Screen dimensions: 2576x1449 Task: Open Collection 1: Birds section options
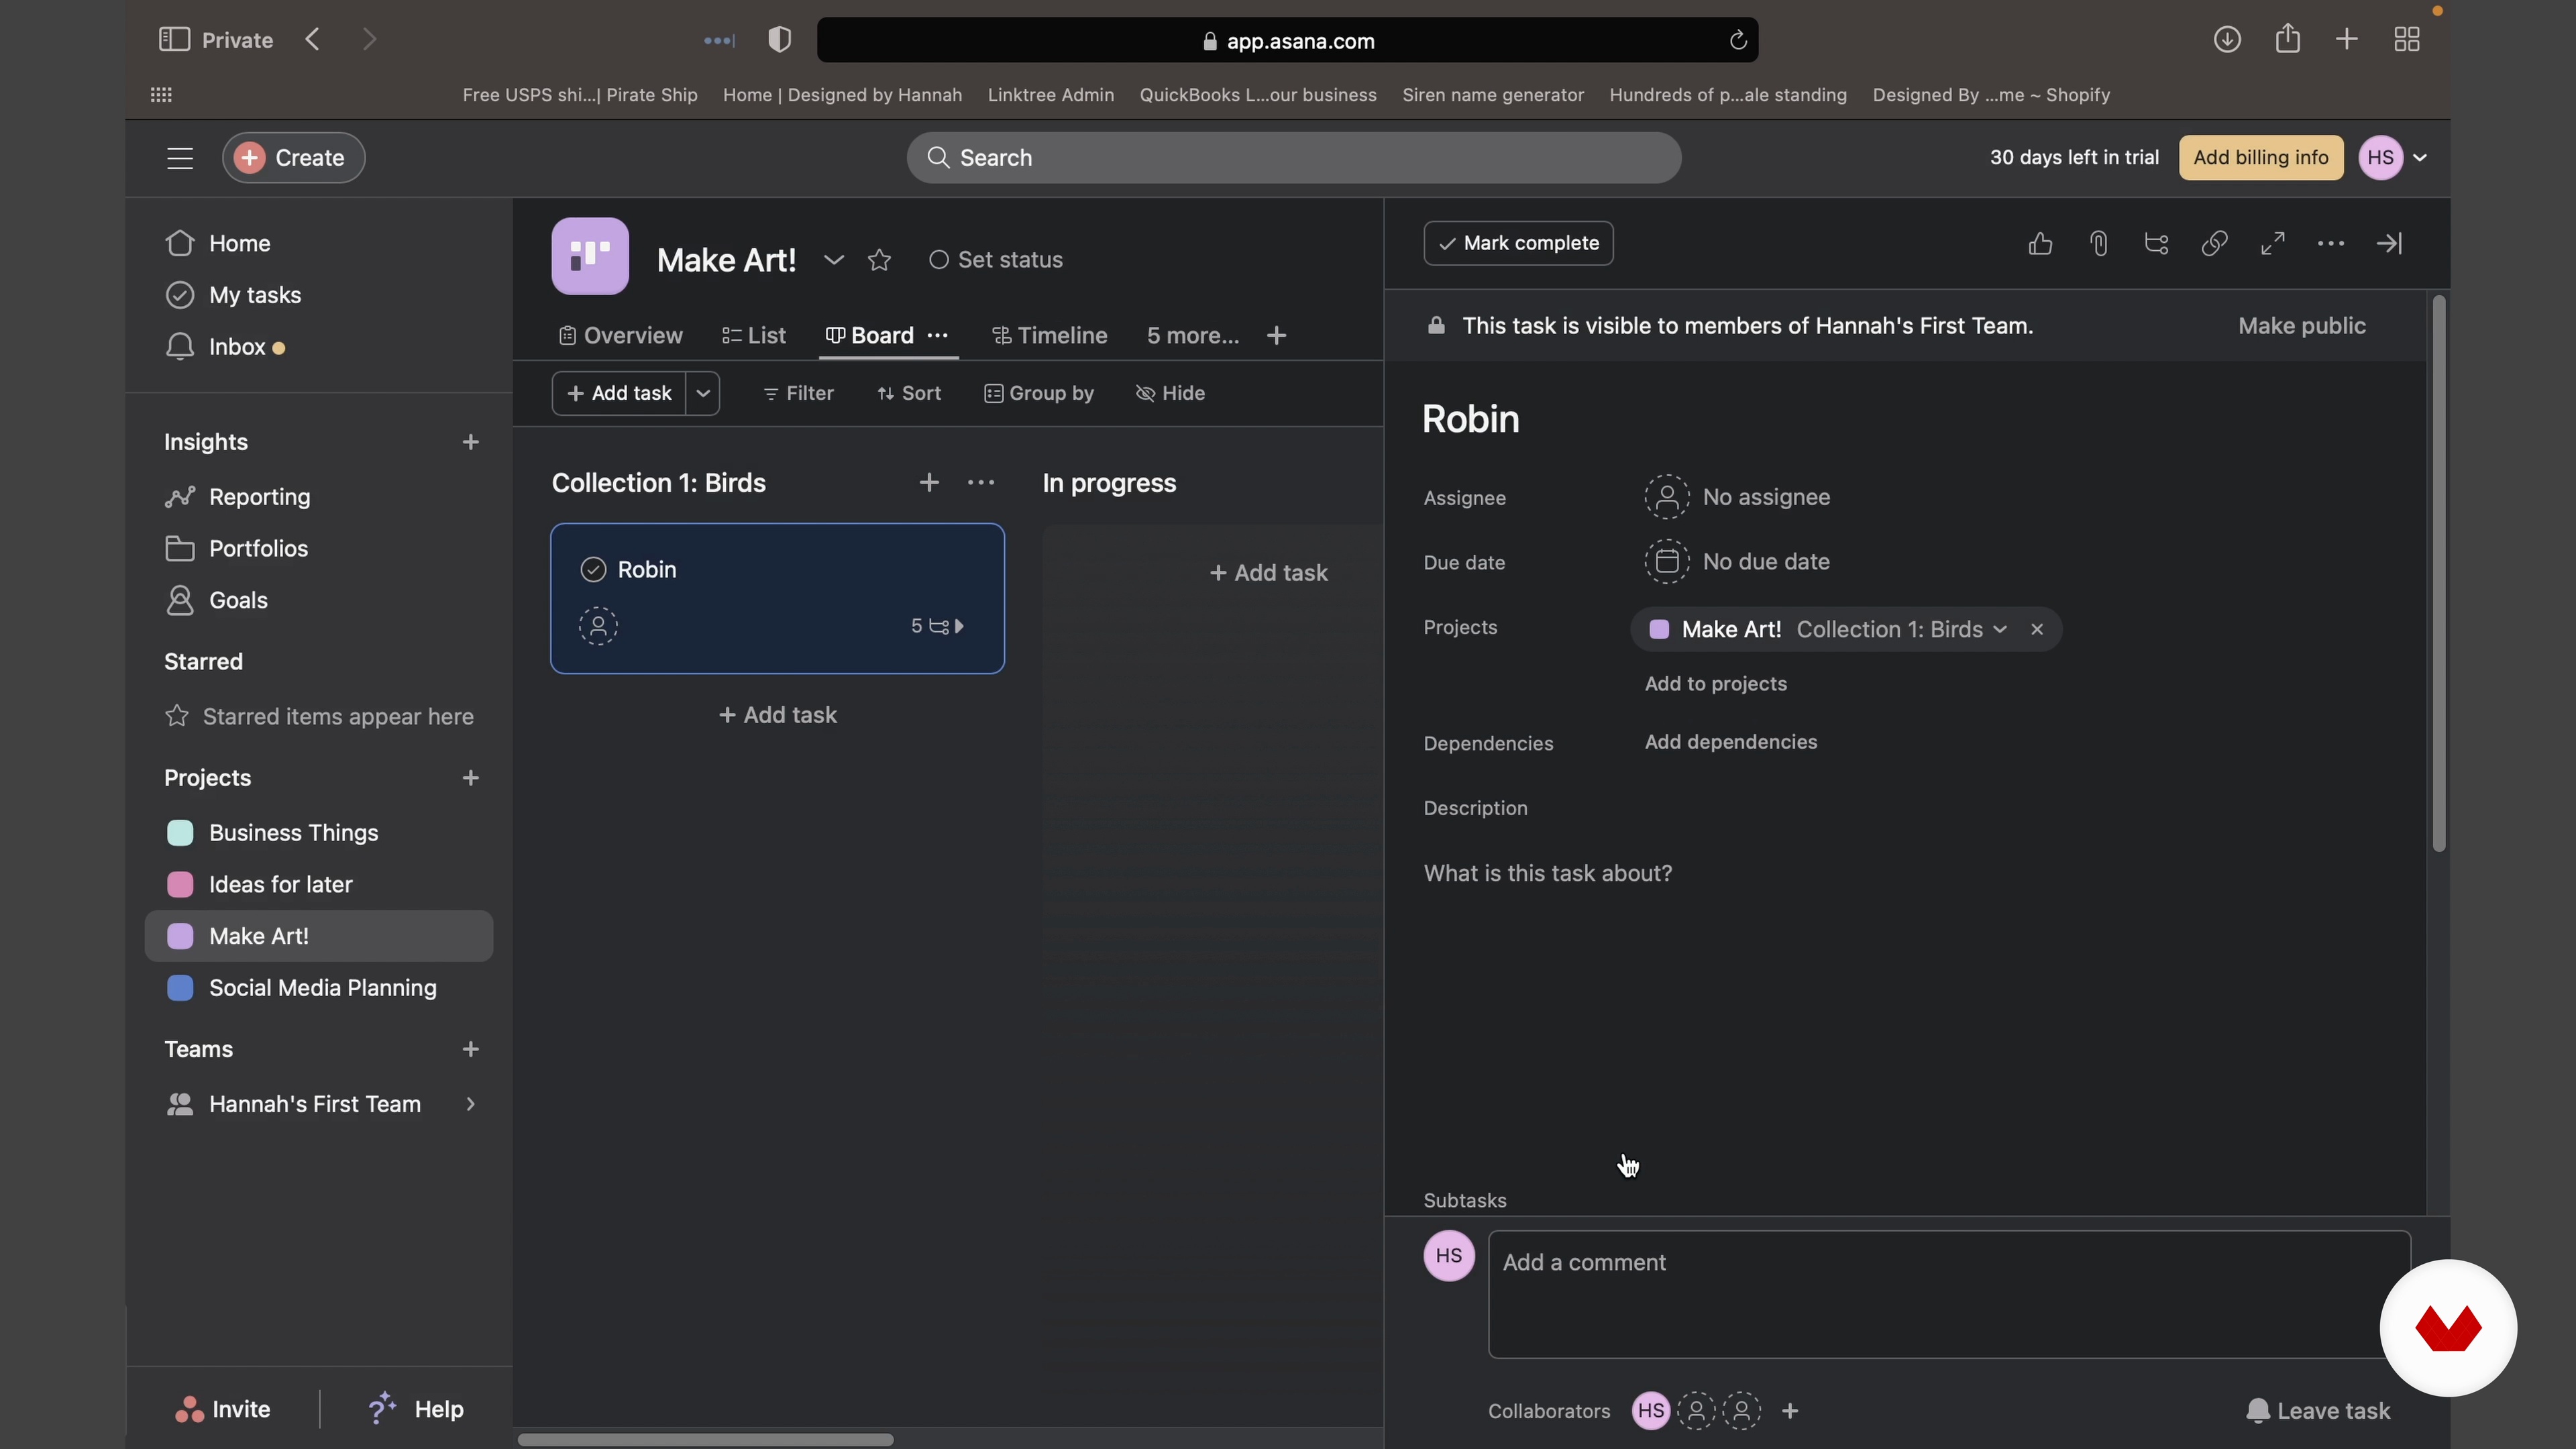tap(981, 483)
